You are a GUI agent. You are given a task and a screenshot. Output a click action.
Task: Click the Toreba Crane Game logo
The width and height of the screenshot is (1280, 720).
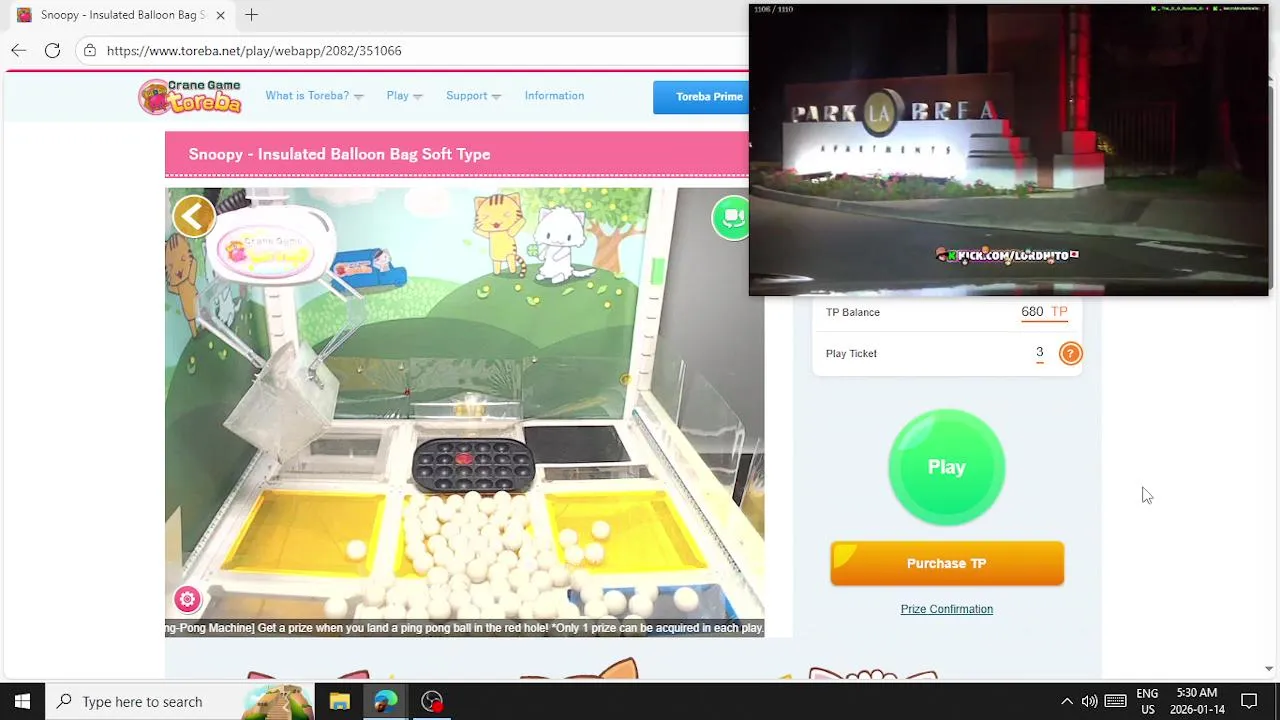coord(190,96)
